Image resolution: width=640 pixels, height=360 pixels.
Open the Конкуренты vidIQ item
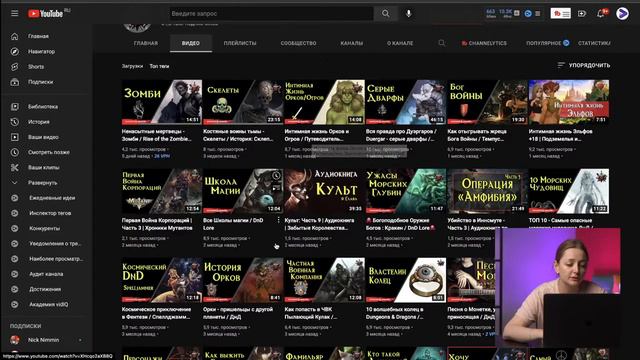coord(43,228)
